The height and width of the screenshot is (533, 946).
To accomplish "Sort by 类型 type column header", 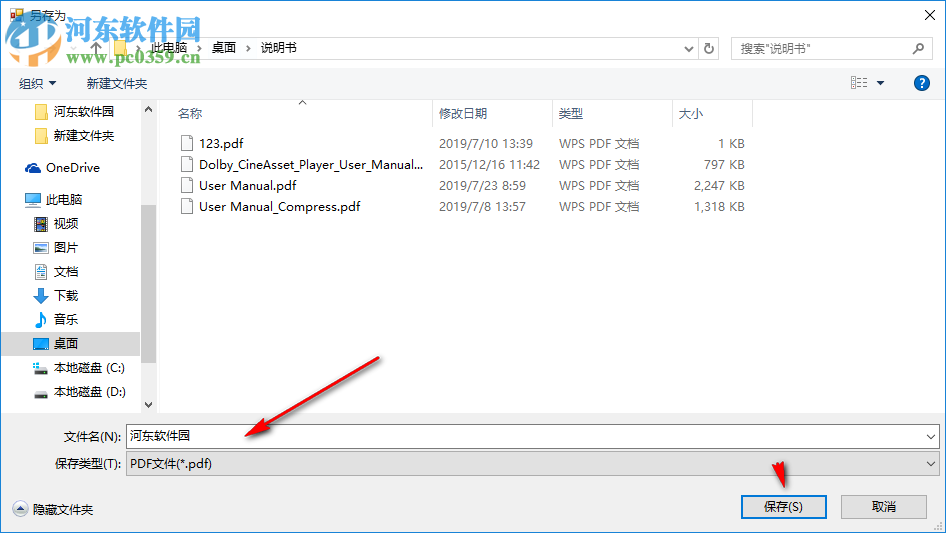I will (571, 113).
